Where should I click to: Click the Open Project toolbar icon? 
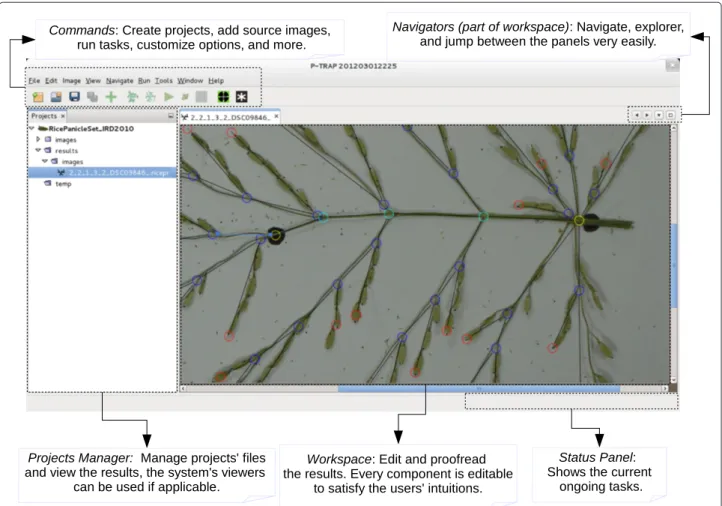click(x=56, y=97)
